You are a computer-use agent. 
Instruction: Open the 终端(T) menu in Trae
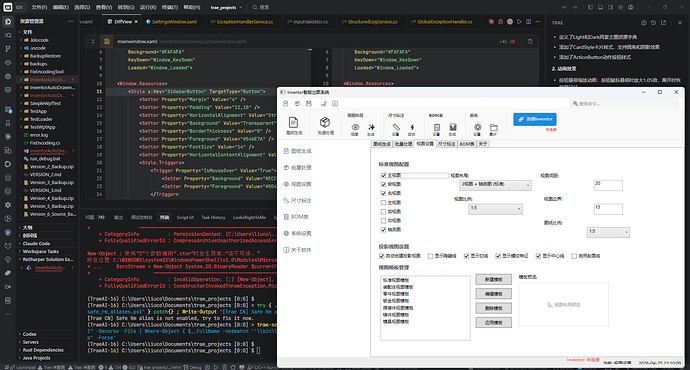coord(169,7)
